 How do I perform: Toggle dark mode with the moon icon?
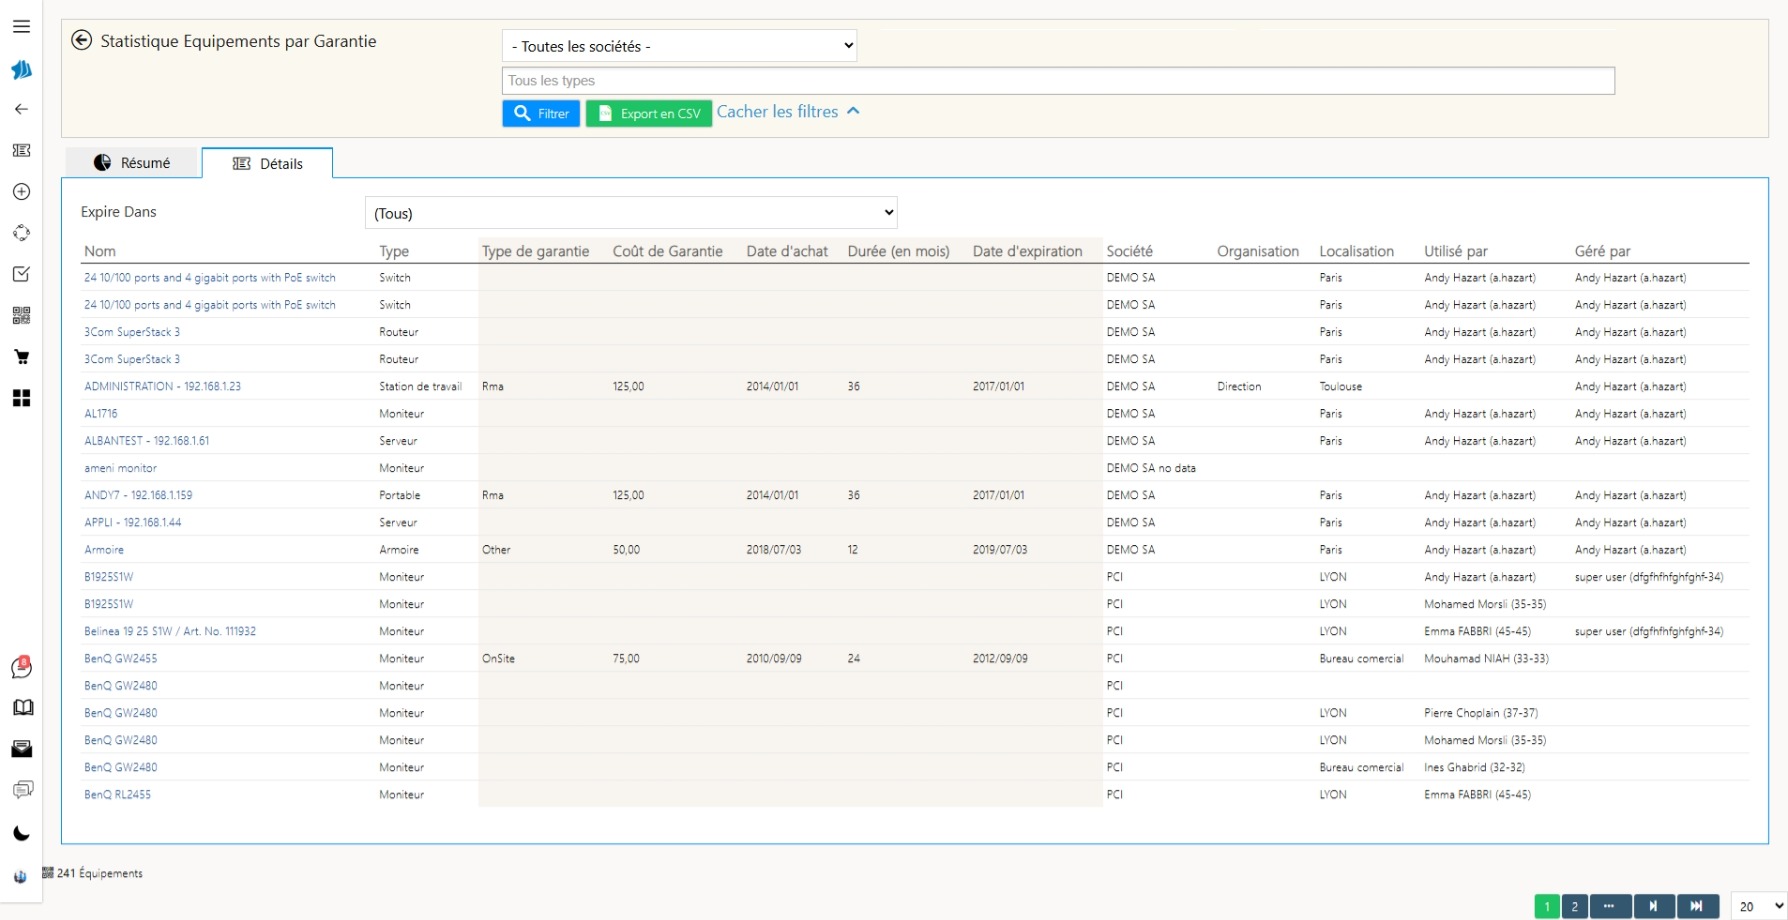point(21,834)
